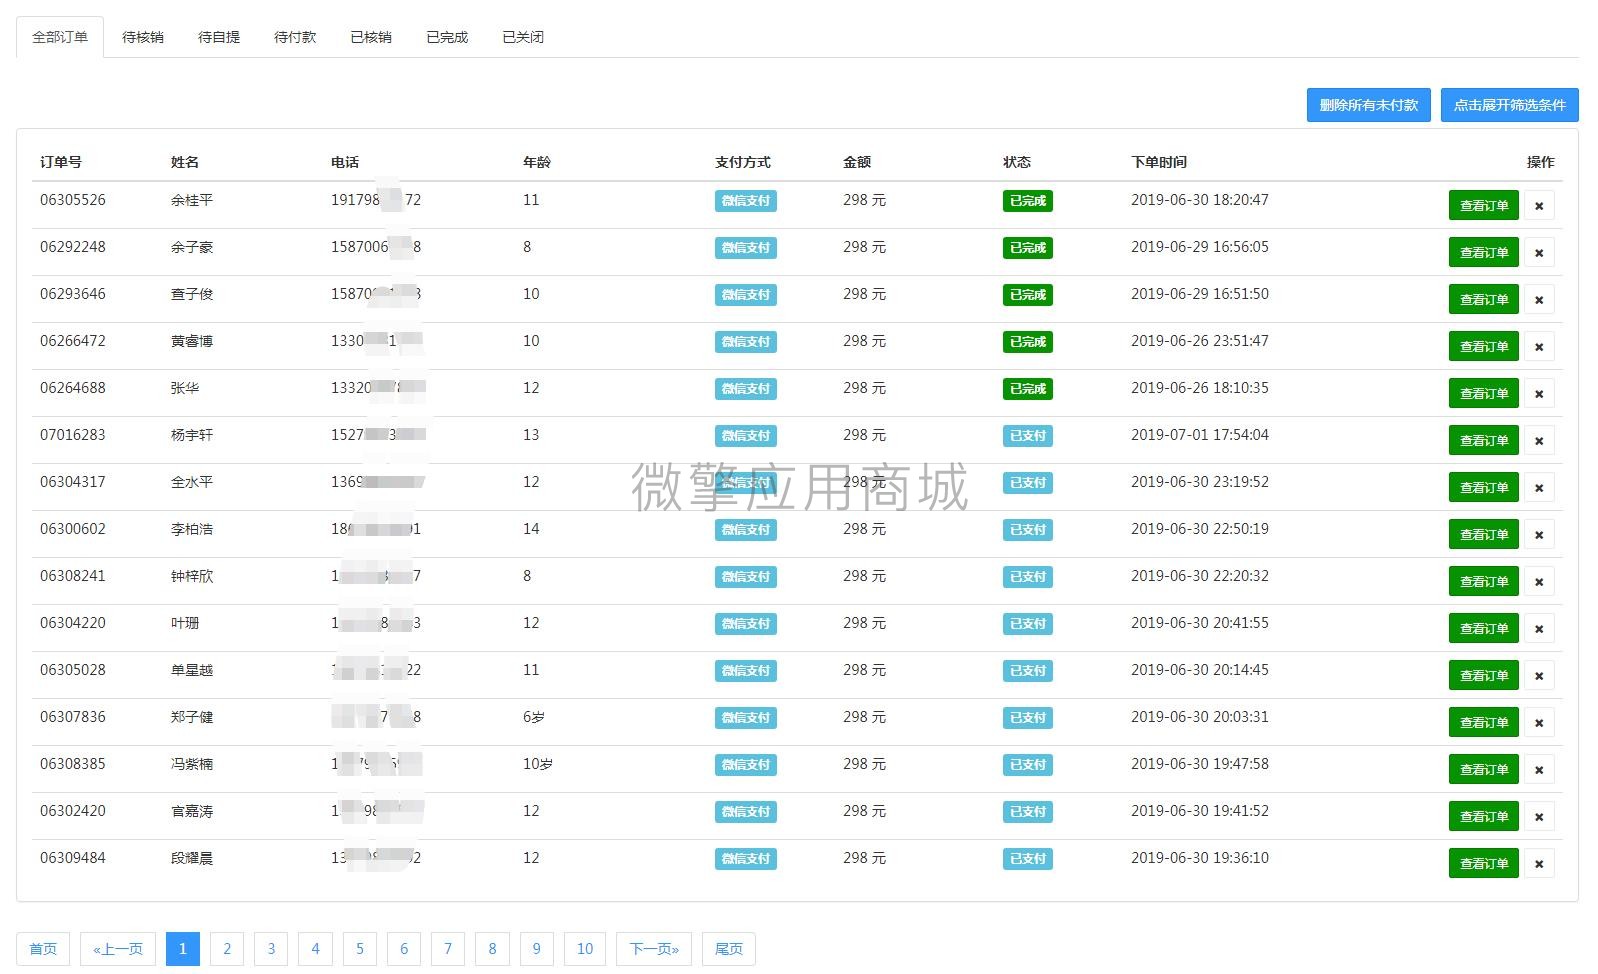The height and width of the screenshot is (974, 1598).
Task: Click the 下单时间 column header
Action: (1159, 162)
